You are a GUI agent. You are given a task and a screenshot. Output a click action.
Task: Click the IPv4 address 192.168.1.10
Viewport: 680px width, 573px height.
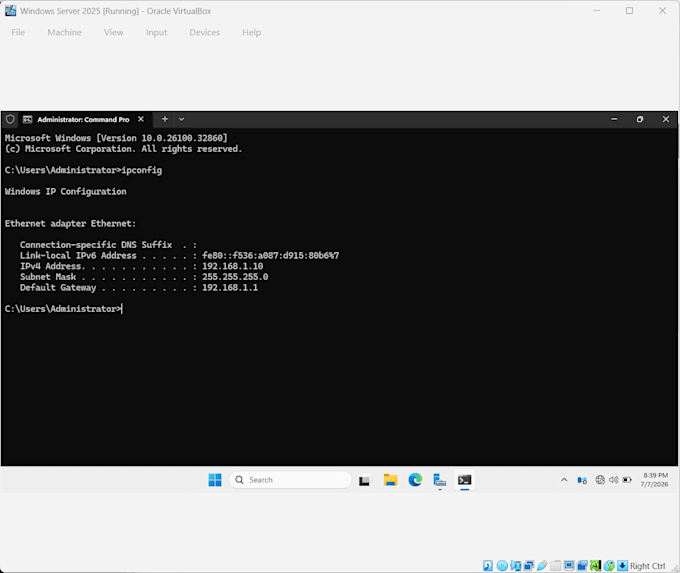(232, 266)
